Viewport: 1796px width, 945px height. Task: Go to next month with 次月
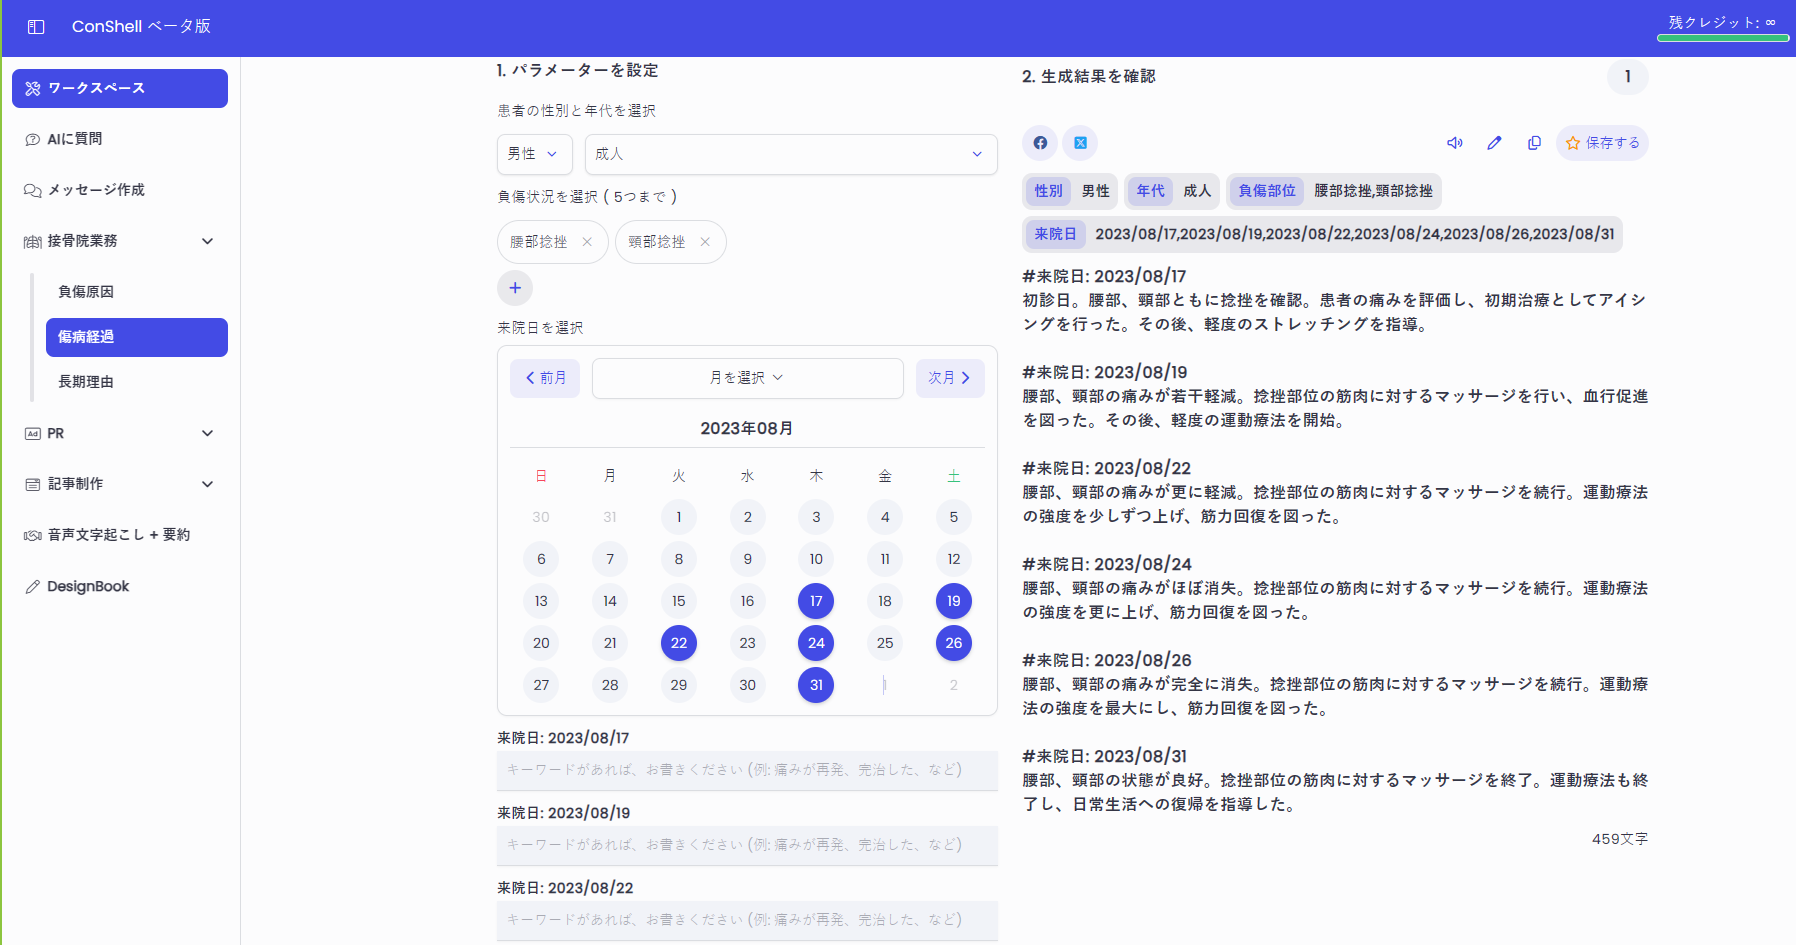(x=950, y=378)
